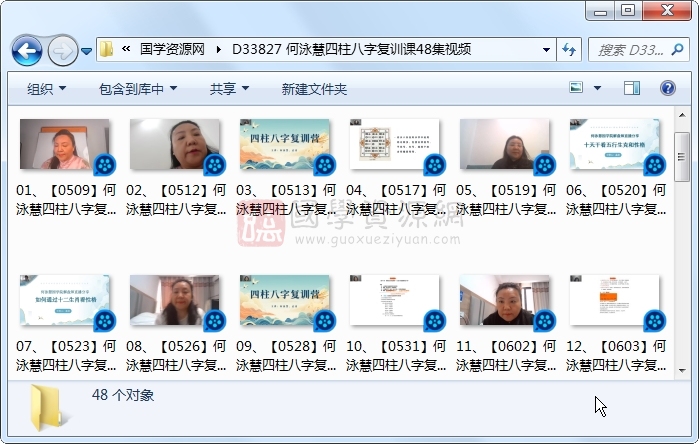Click the search magnifier icon
The image size is (699, 444).
click(678, 49)
